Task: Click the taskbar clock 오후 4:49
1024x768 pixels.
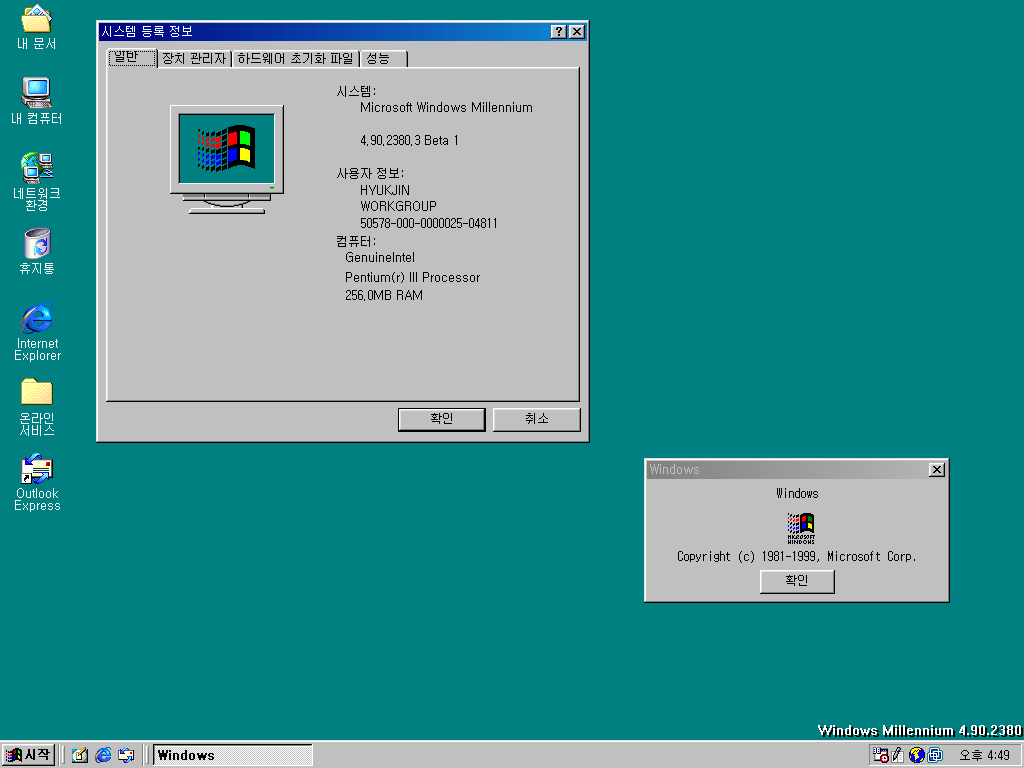Action: [x=984, y=756]
